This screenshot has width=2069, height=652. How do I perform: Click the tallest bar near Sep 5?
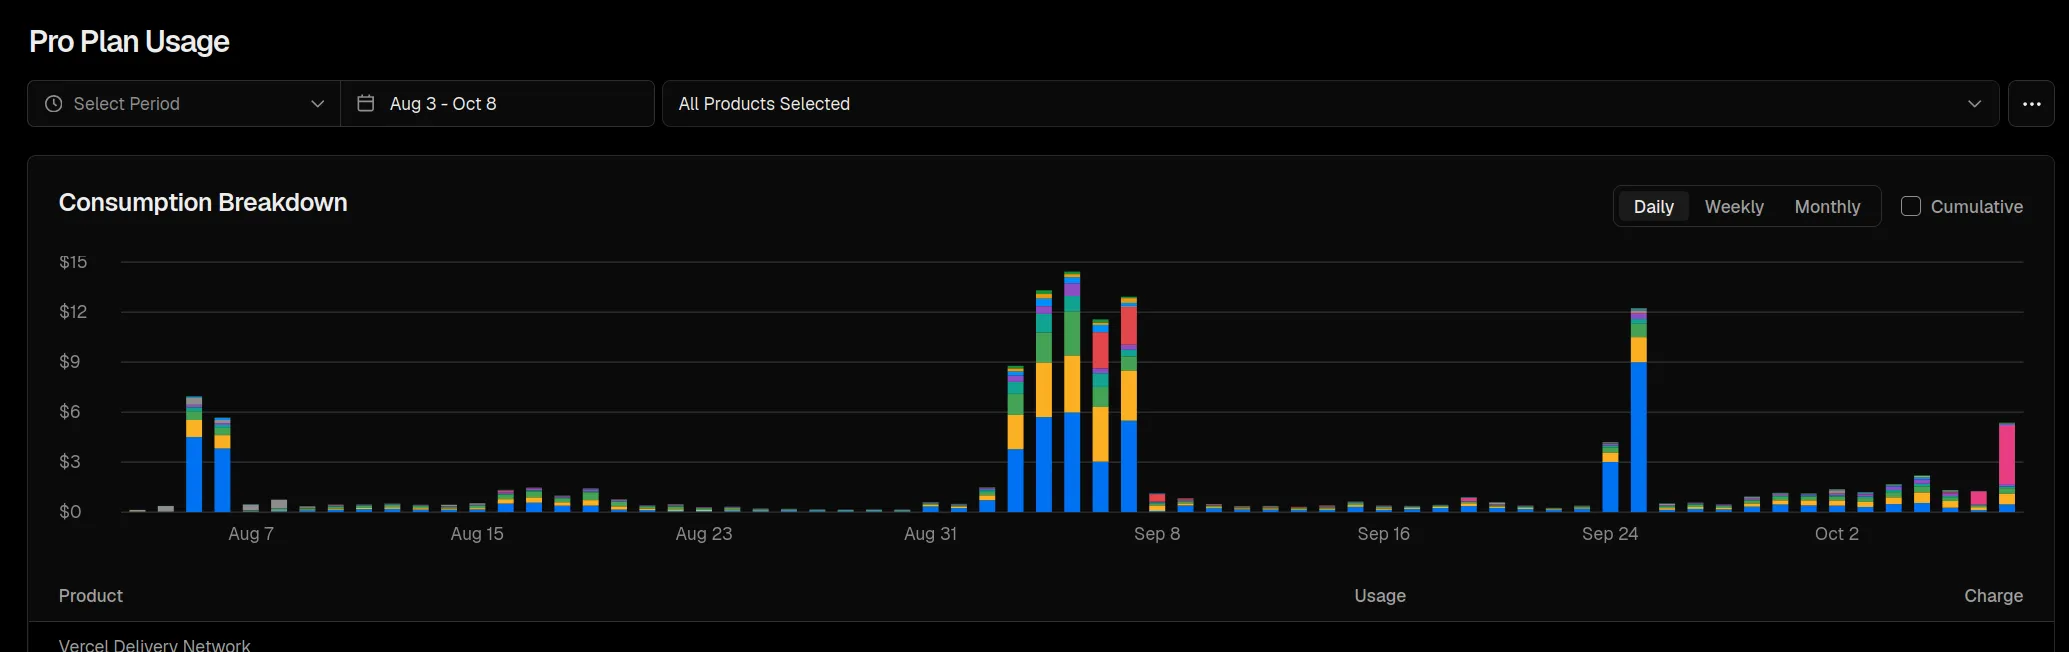[x=1072, y=392]
